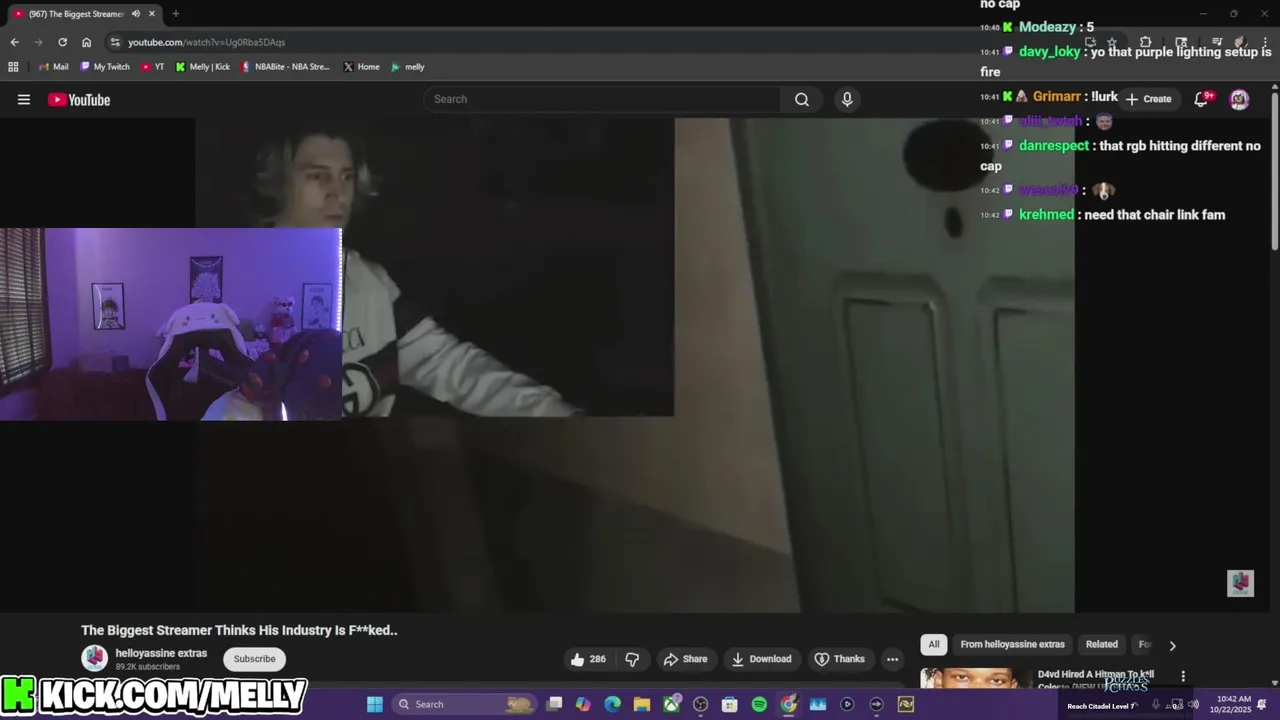Screen dimensions: 1280x720
Task: Open the taskbar clock and date
Action: pyautogui.click(x=1229, y=704)
